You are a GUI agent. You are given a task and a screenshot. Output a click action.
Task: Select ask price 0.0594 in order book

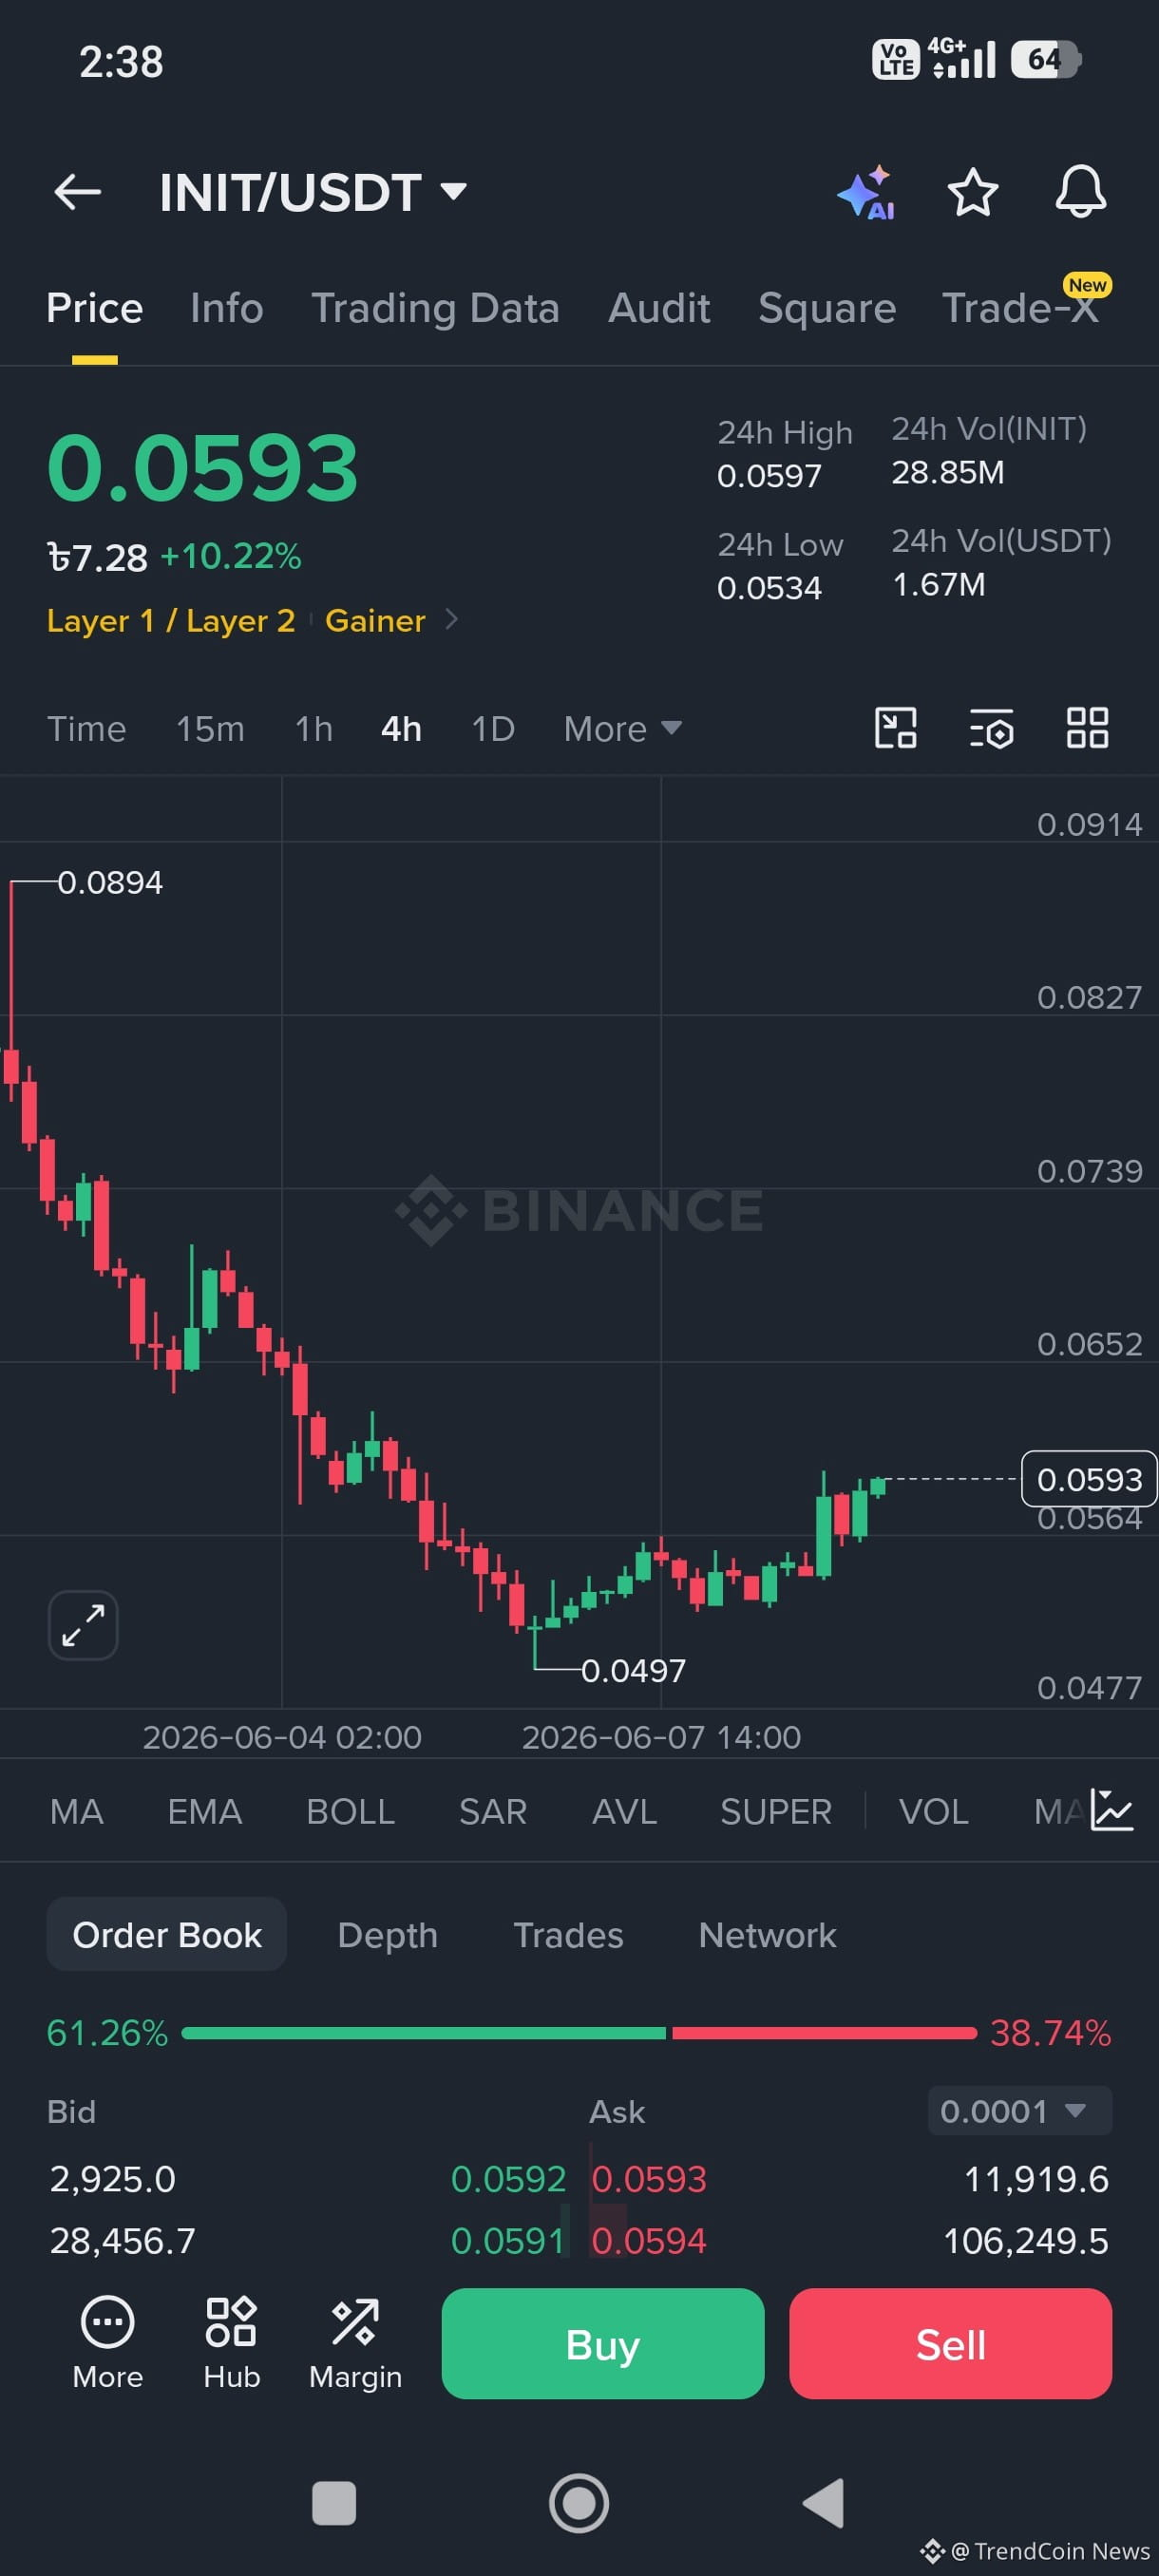(649, 2241)
